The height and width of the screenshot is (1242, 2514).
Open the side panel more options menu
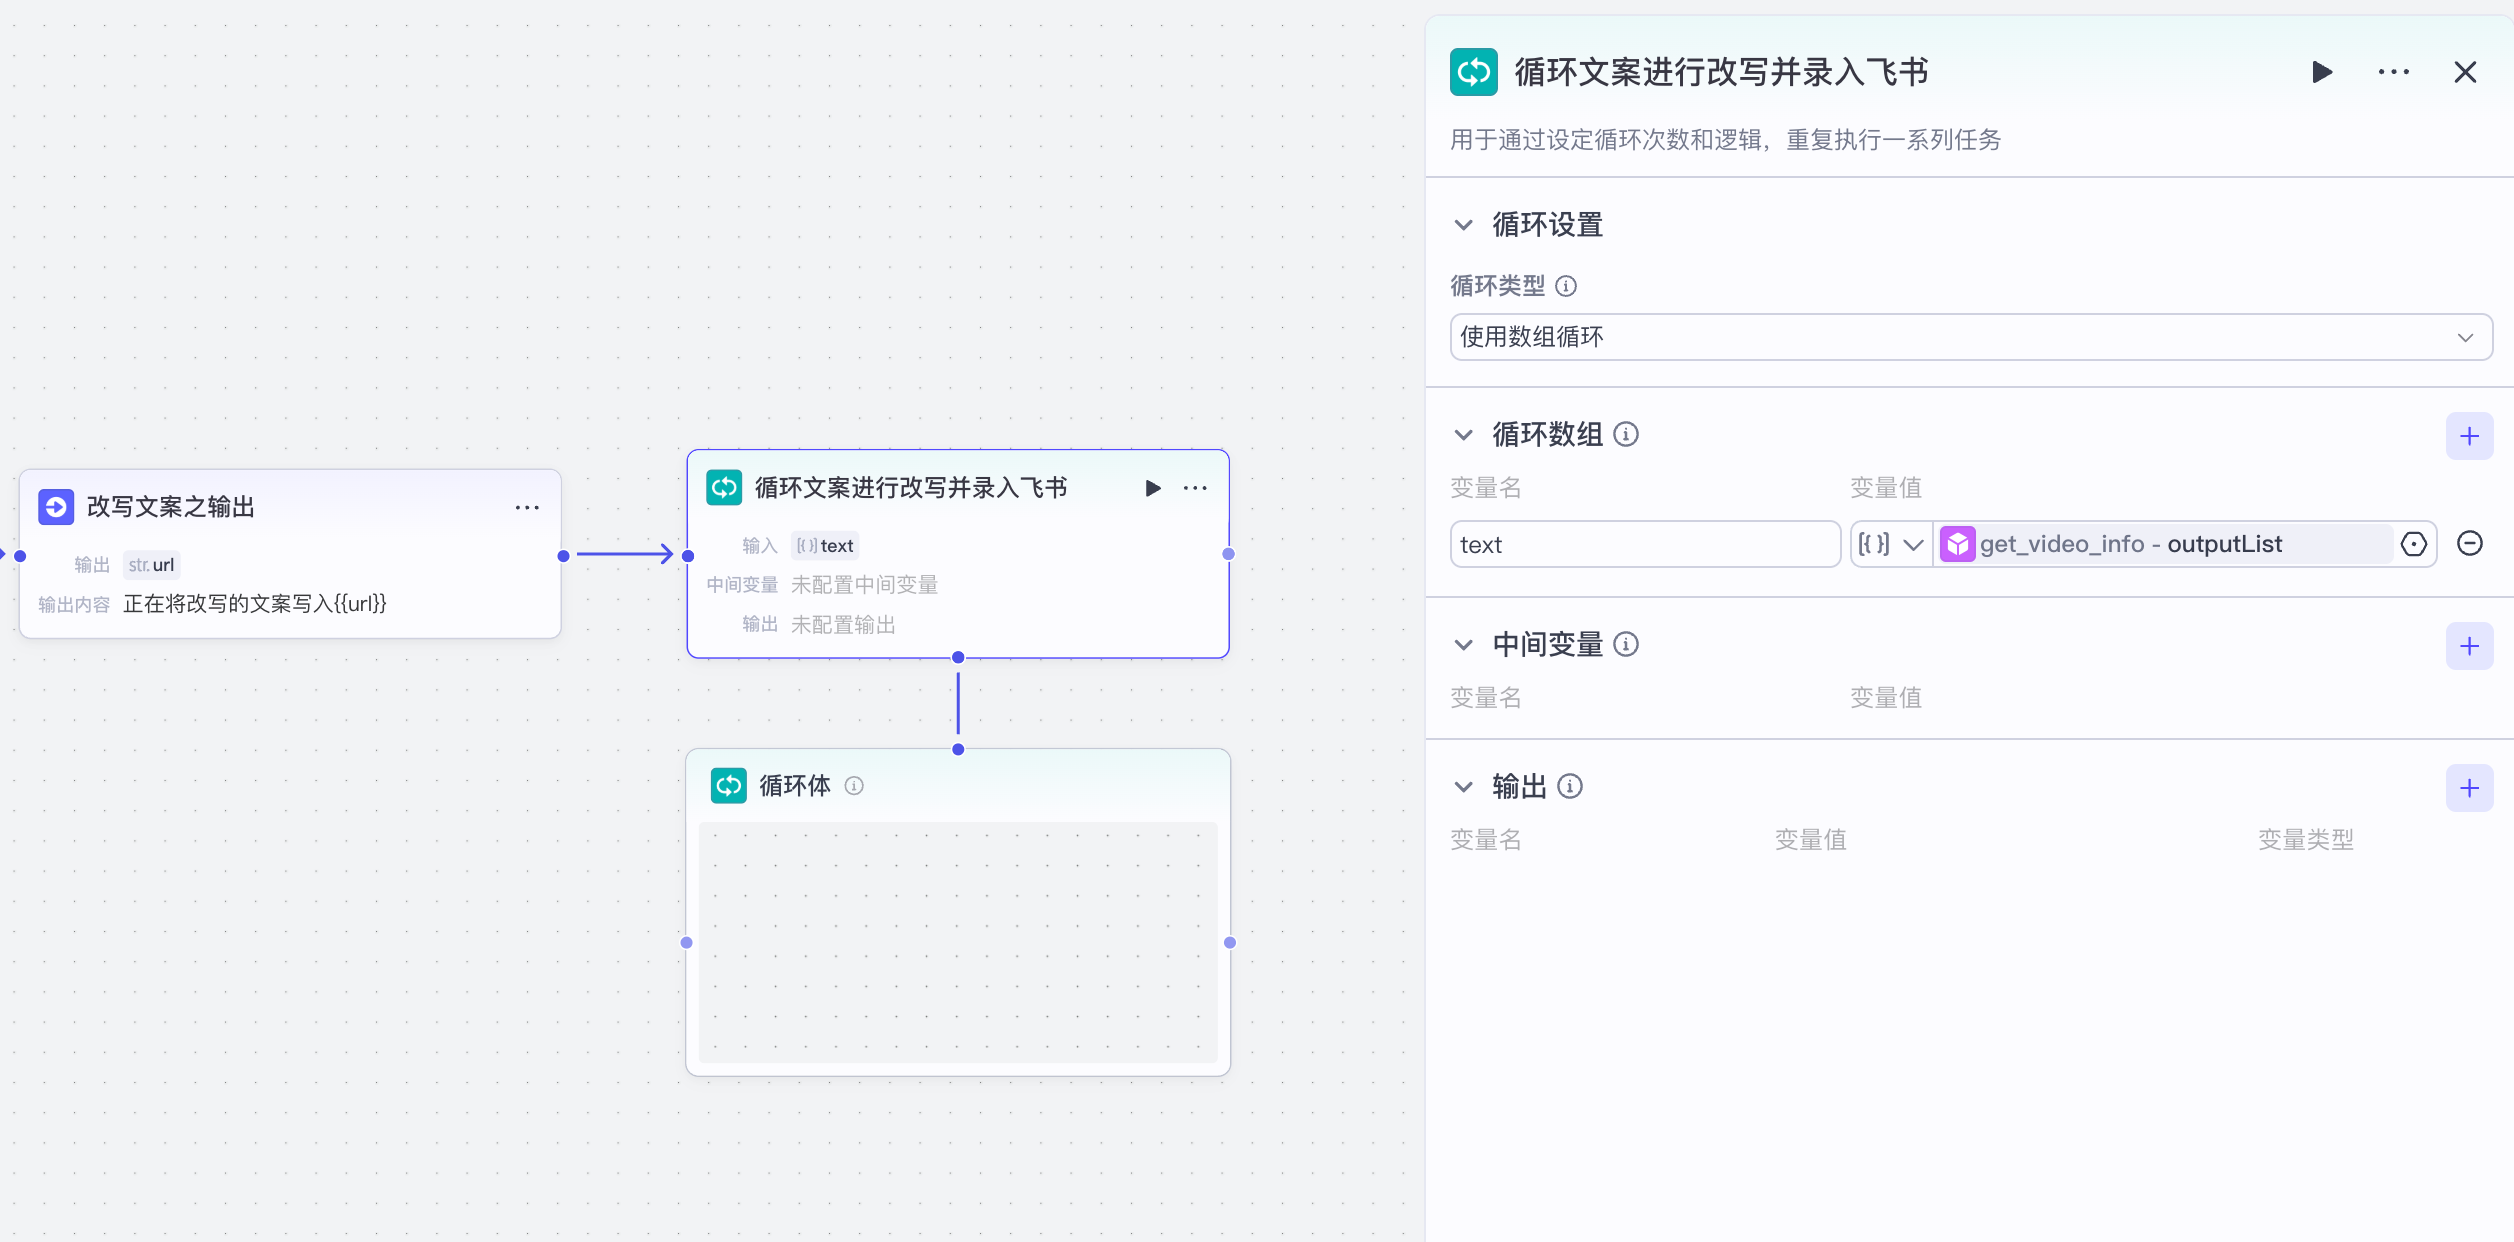2393,72
